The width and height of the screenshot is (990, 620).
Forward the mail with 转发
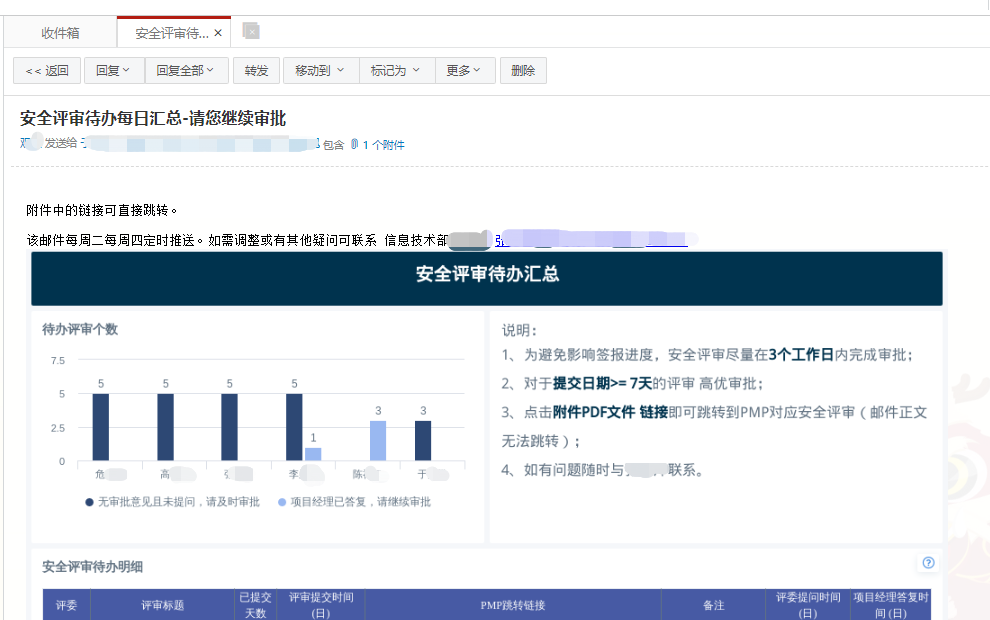(256, 71)
